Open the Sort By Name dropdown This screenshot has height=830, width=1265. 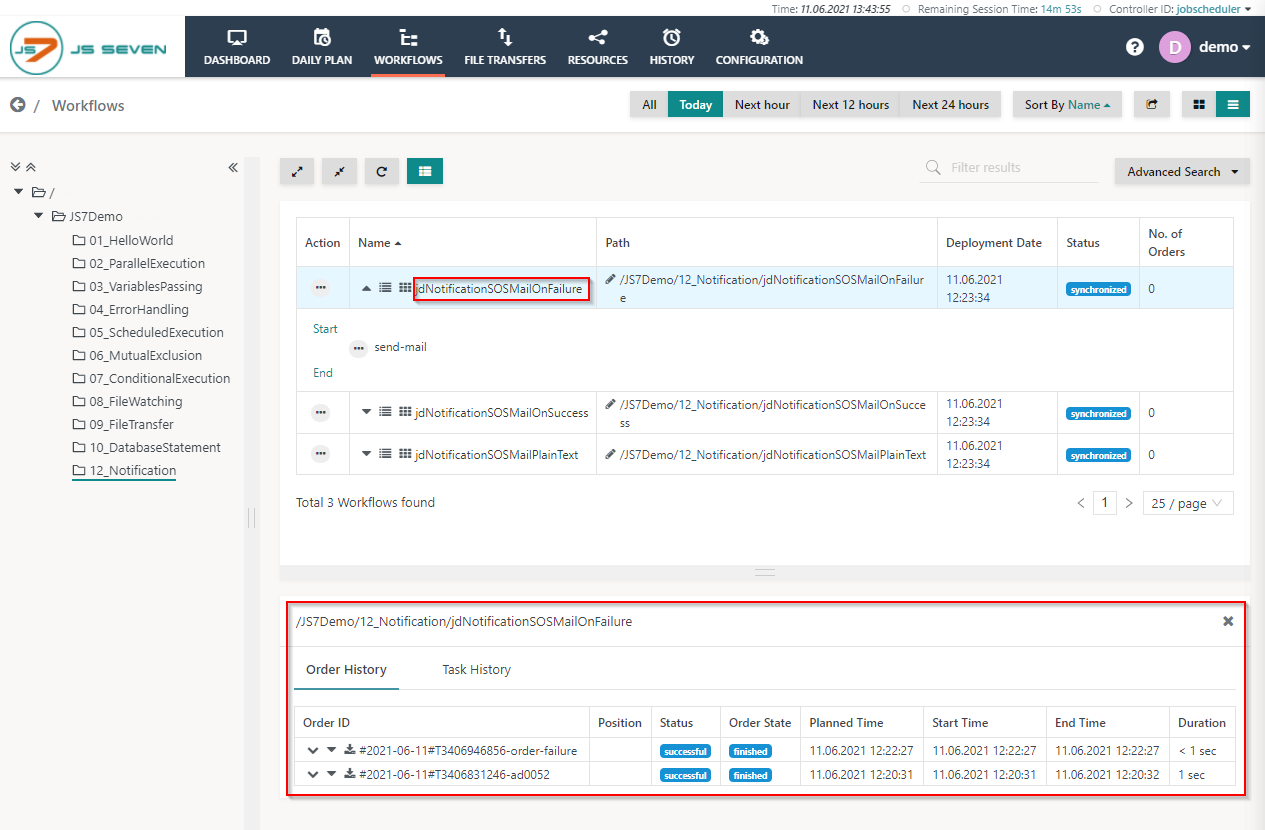[x=1067, y=105]
